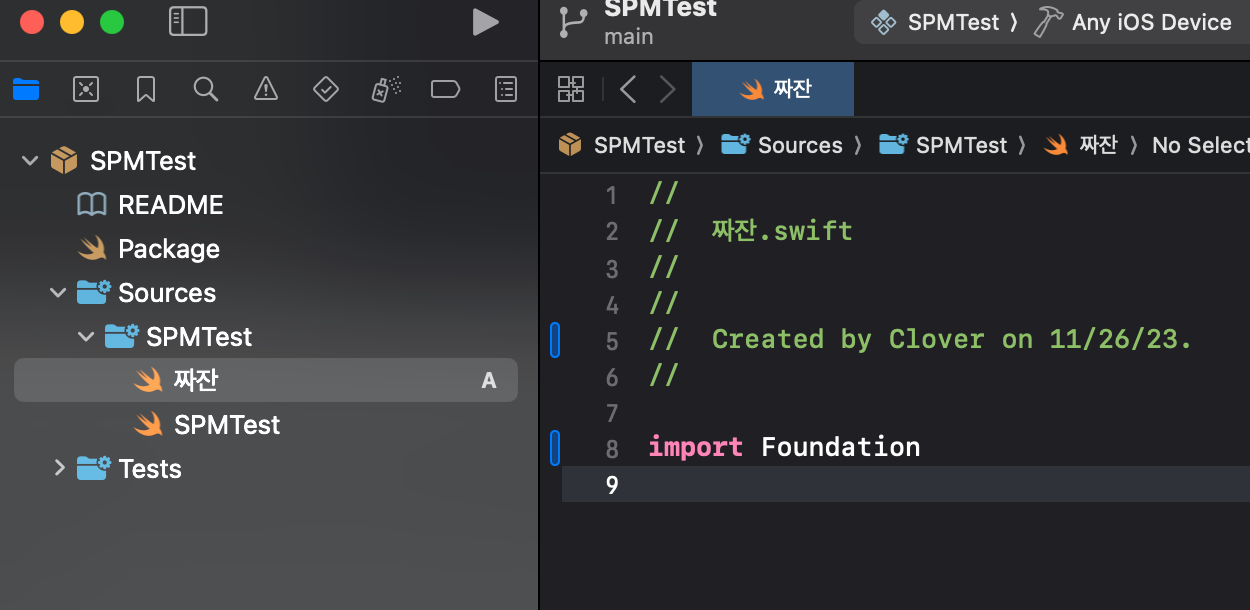Open the Debug navigator spray icon
This screenshot has width=1250, height=610.
point(386,90)
